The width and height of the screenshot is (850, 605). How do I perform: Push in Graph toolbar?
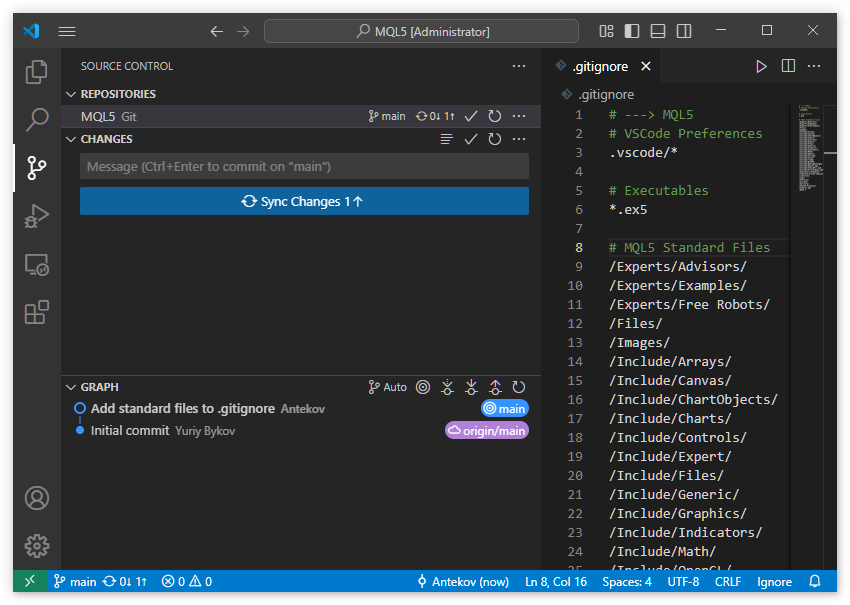pos(495,387)
